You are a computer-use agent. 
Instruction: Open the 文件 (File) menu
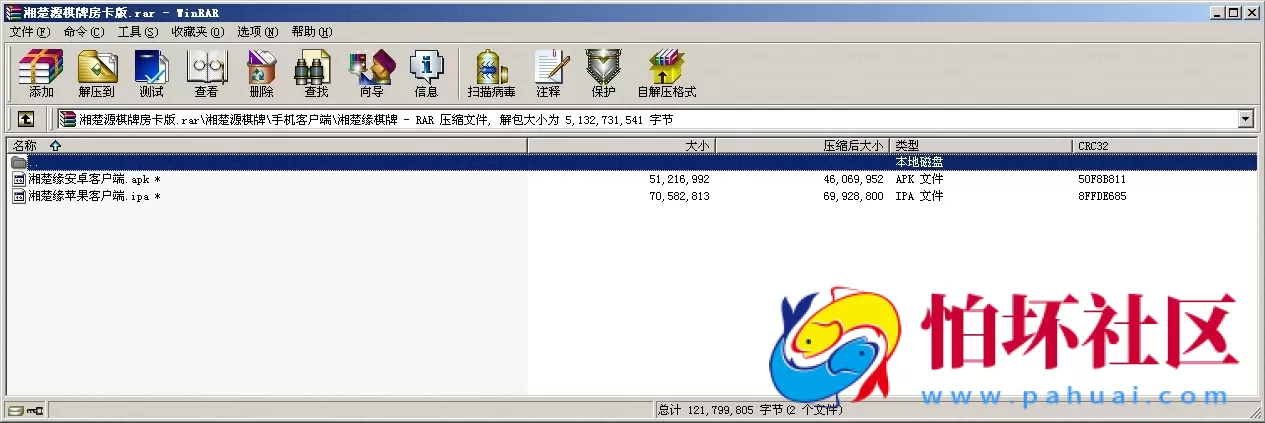pyautogui.click(x=29, y=32)
